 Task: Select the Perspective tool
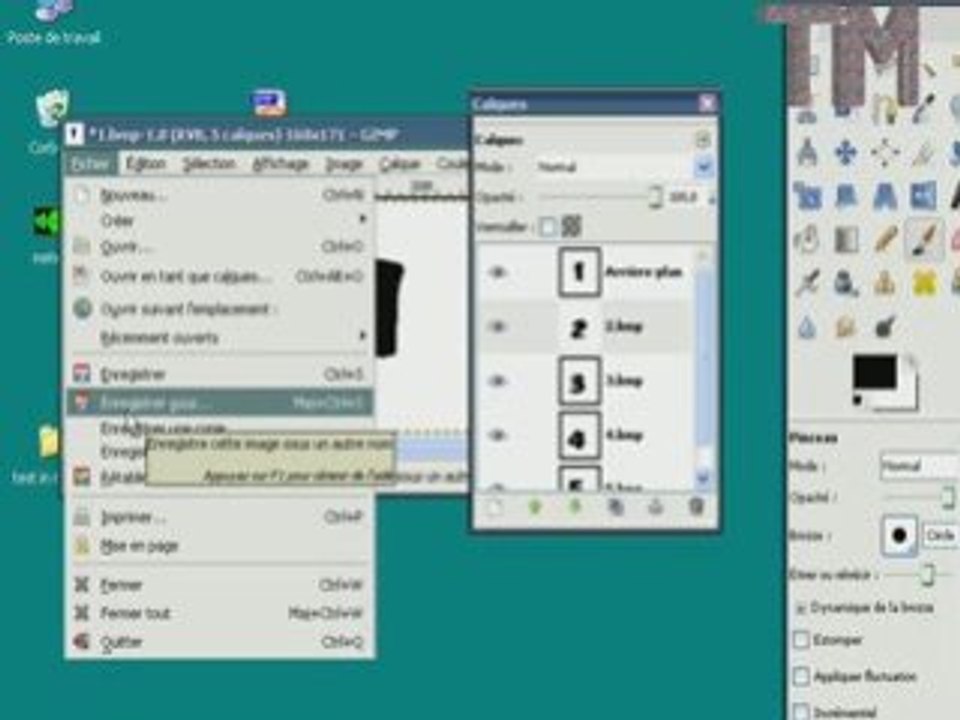[x=885, y=197]
